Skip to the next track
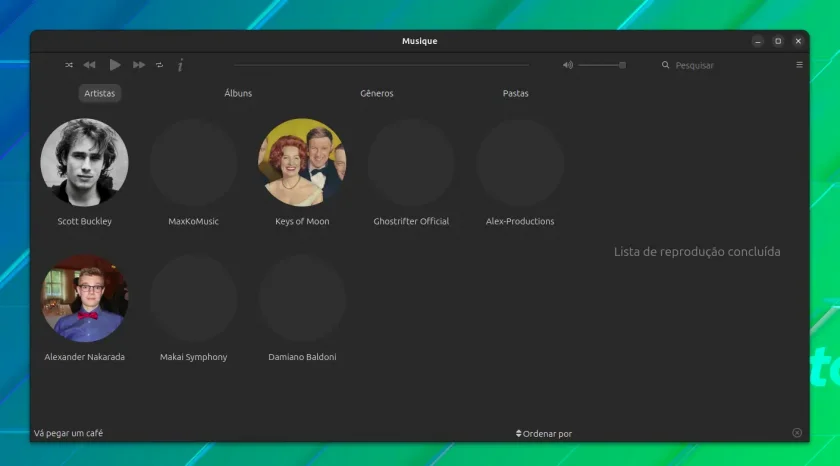Viewport: 840px width, 466px height. [139, 65]
